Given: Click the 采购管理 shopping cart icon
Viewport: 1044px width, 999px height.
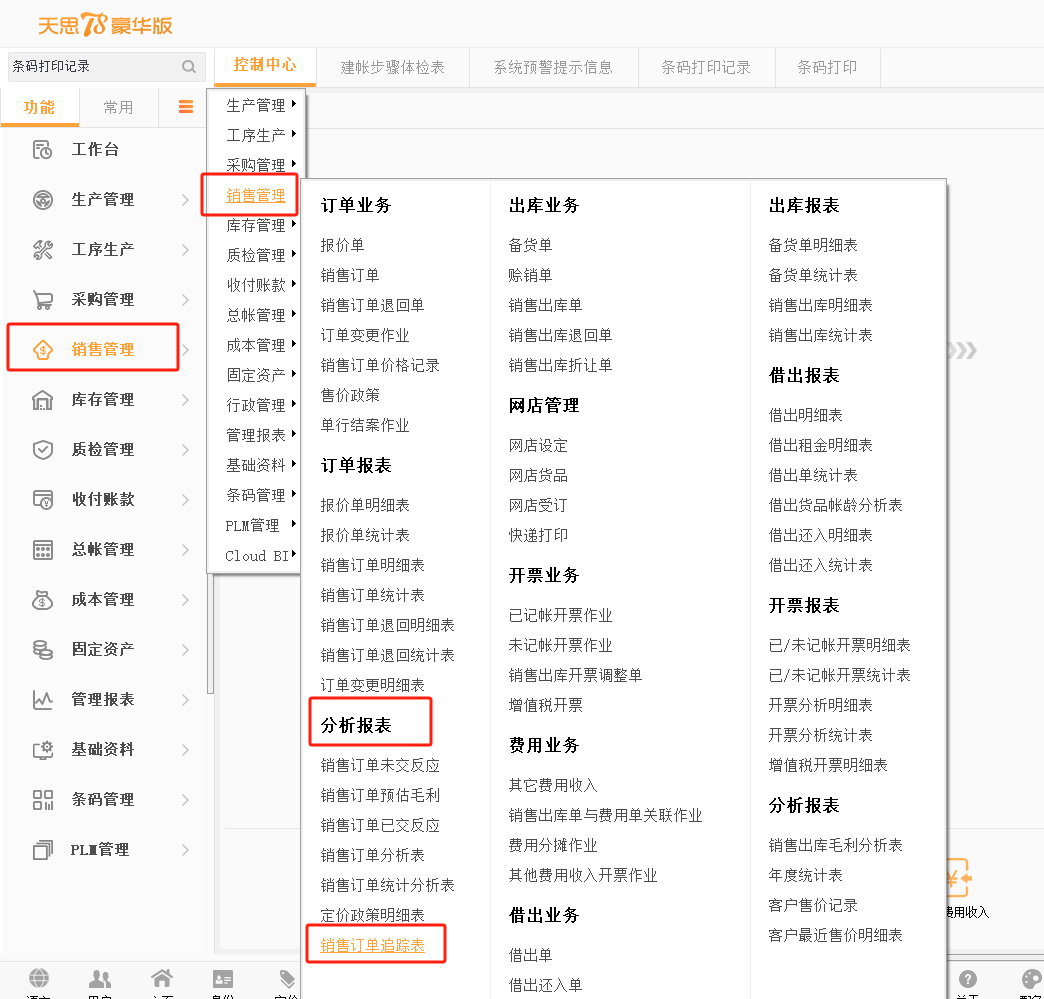Looking at the screenshot, I should coord(42,300).
